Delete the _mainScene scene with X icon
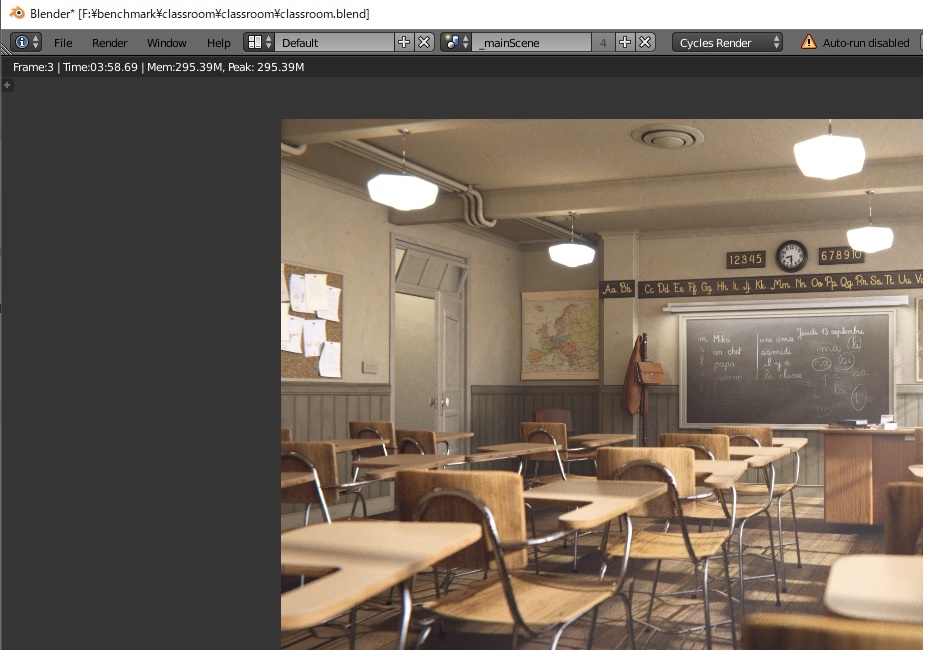This screenshot has height=651, width=930. [x=646, y=42]
